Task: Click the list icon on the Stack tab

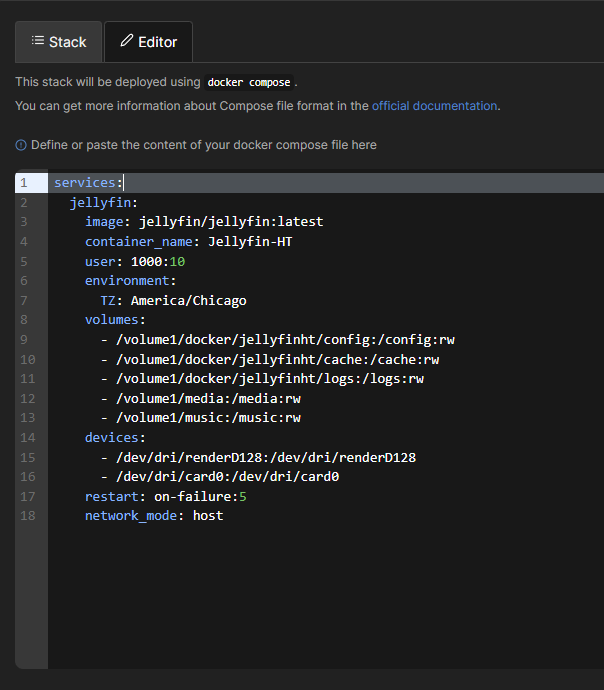Action: 37,42
